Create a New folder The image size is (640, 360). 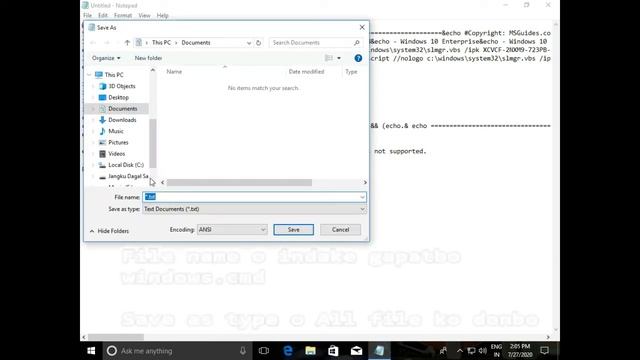(148, 58)
